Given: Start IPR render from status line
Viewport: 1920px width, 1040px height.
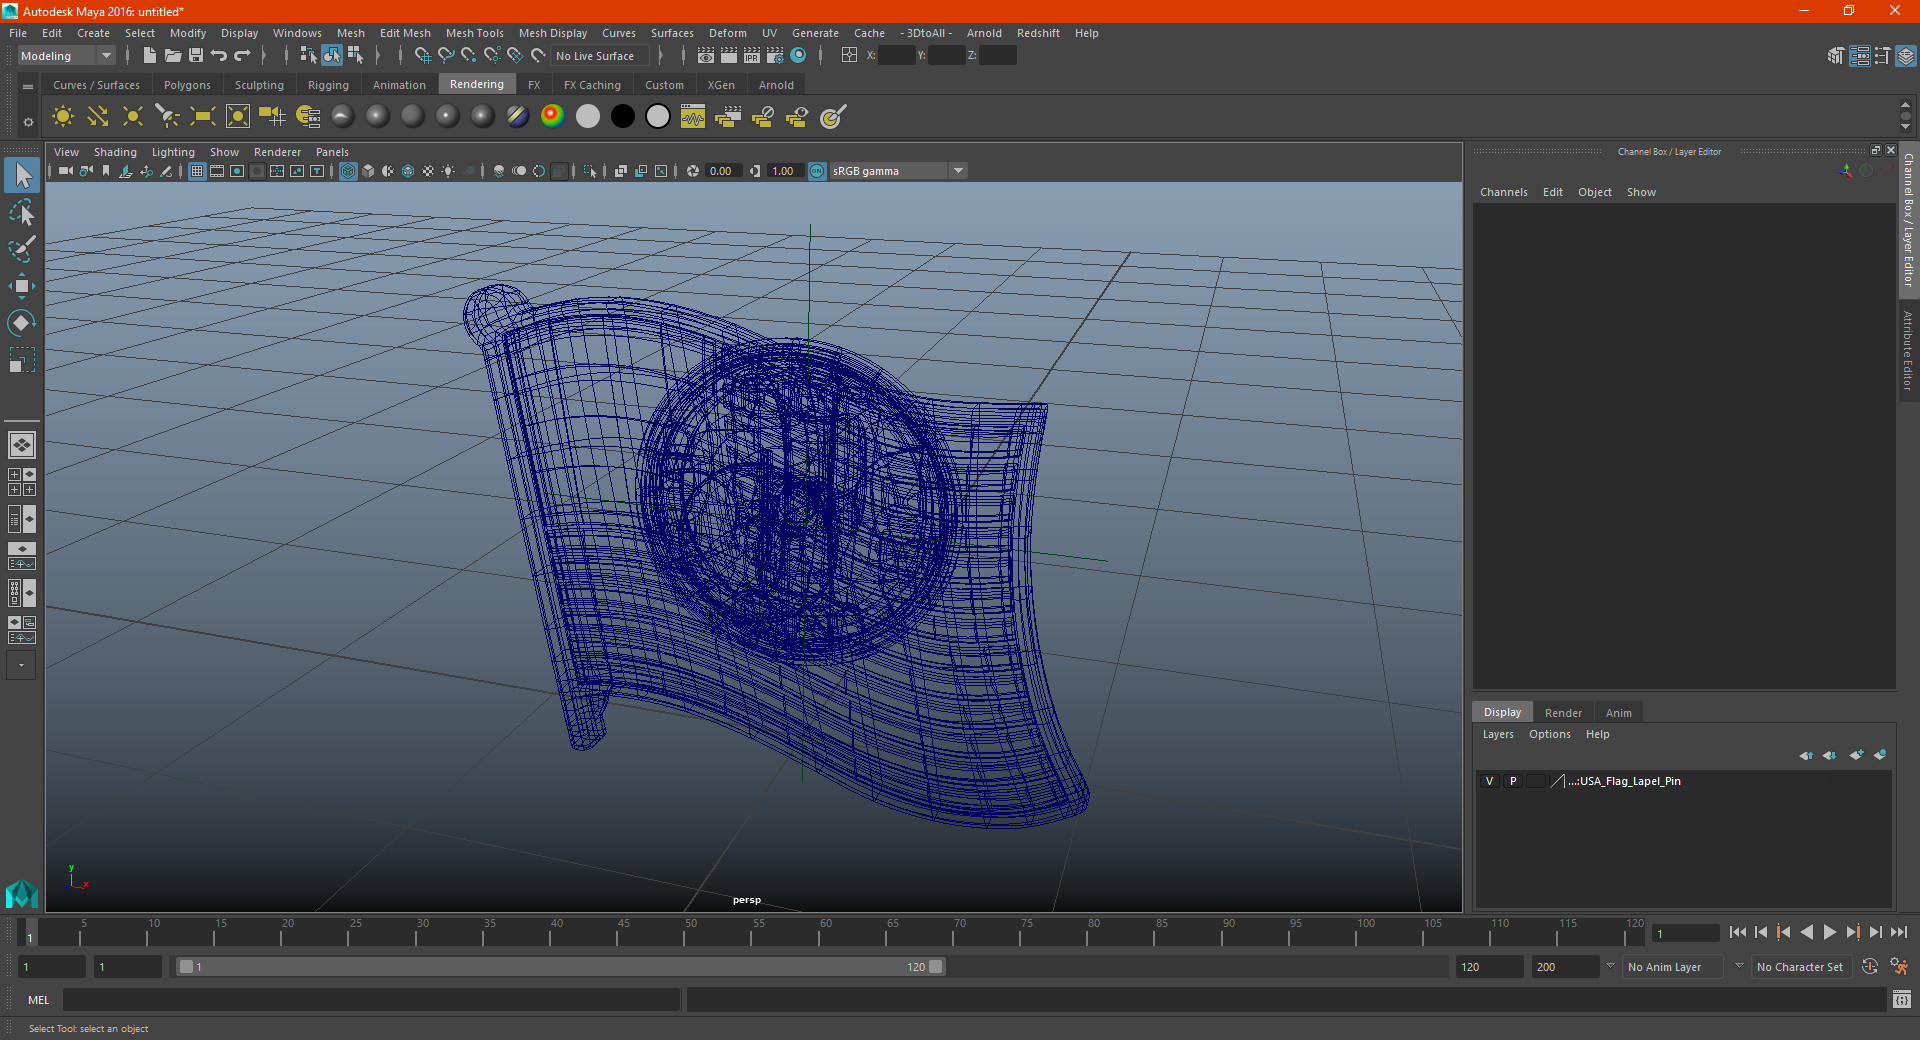Looking at the screenshot, I should tap(752, 56).
